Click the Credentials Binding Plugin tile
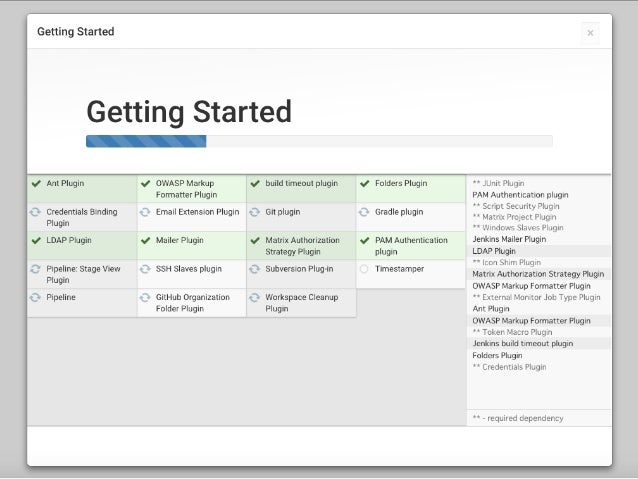This screenshot has height=479, width=638. [x=82, y=217]
